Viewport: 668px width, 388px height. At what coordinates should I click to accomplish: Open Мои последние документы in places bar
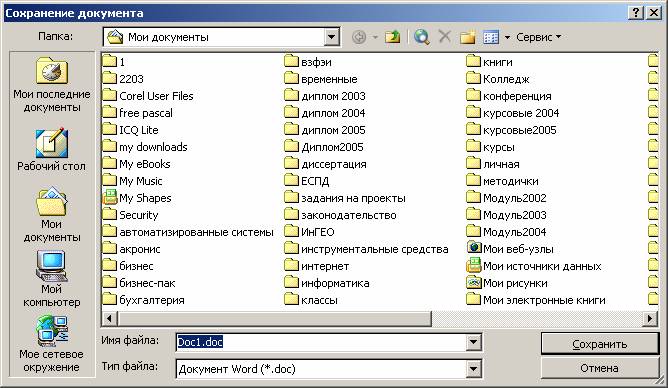pos(52,85)
